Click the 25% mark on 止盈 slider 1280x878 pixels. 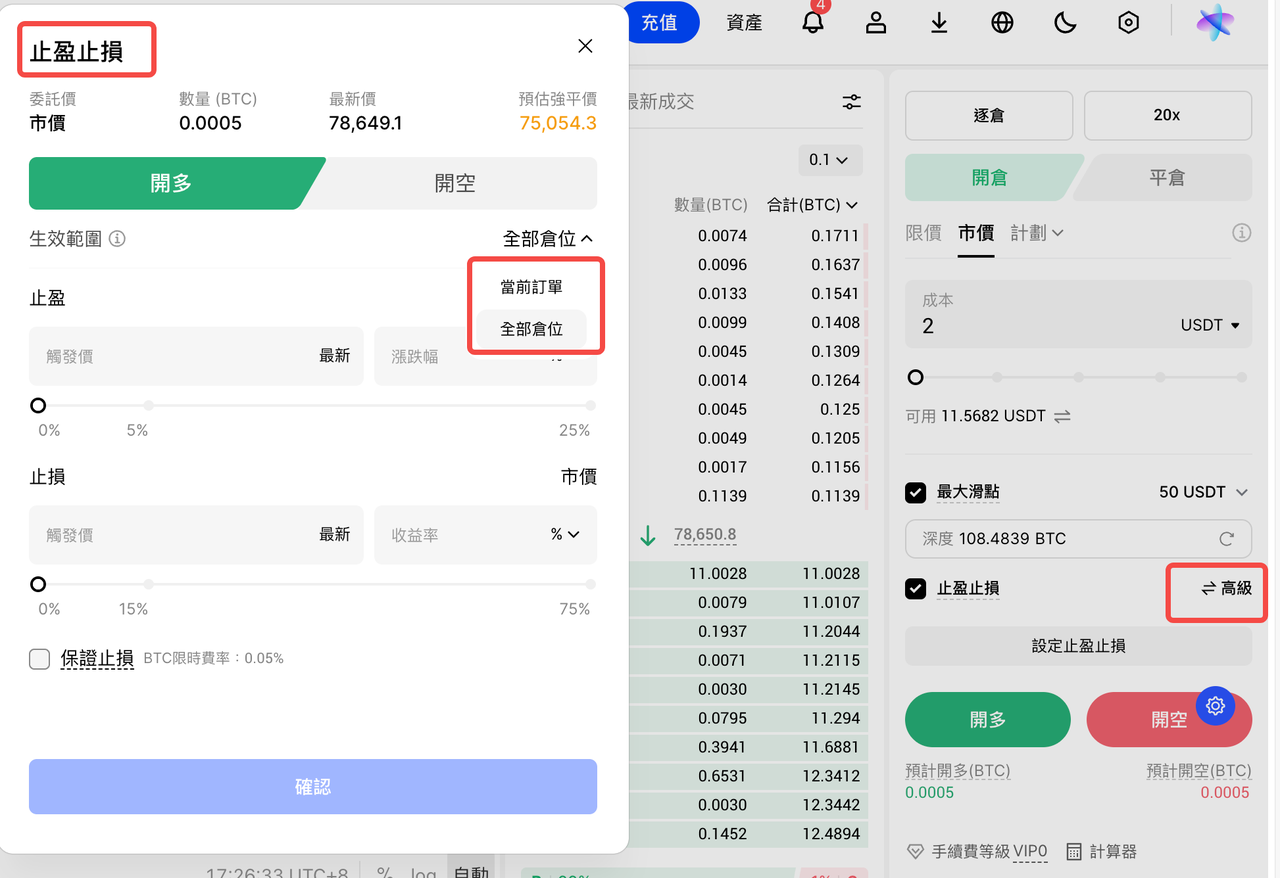pos(591,406)
